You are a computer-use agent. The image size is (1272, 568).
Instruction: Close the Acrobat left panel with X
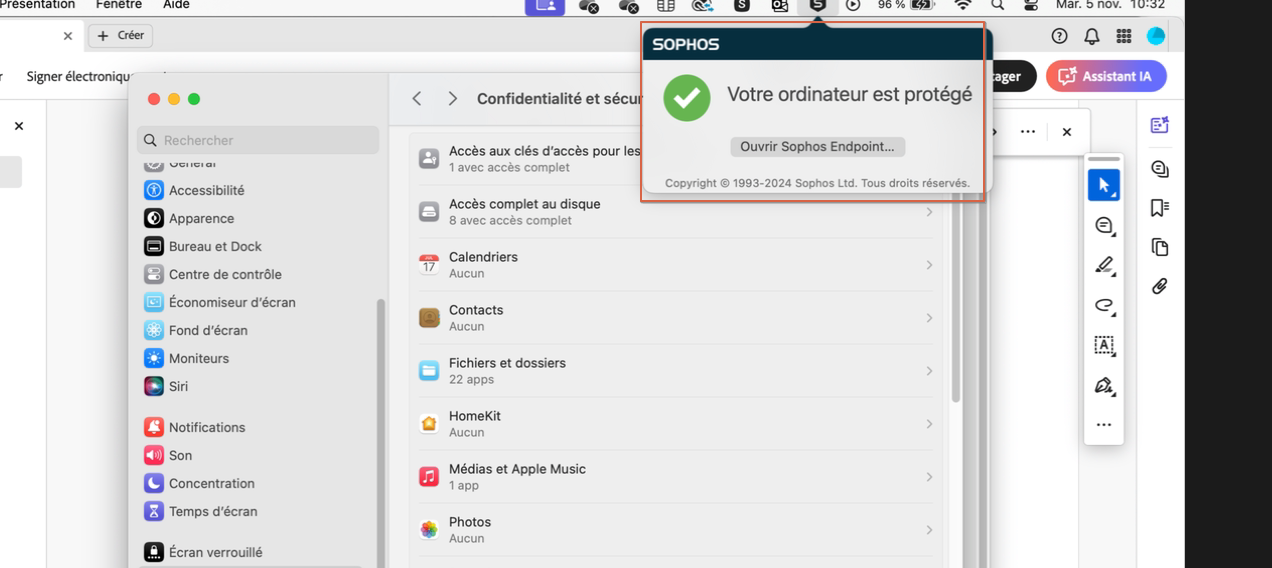tap(19, 126)
